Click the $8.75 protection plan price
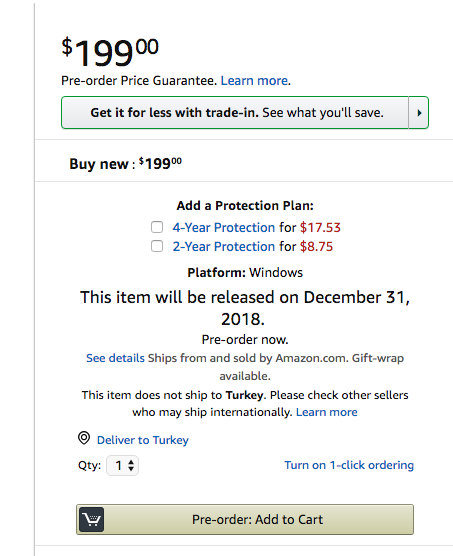This screenshot has width=453, height=556. 317,246
